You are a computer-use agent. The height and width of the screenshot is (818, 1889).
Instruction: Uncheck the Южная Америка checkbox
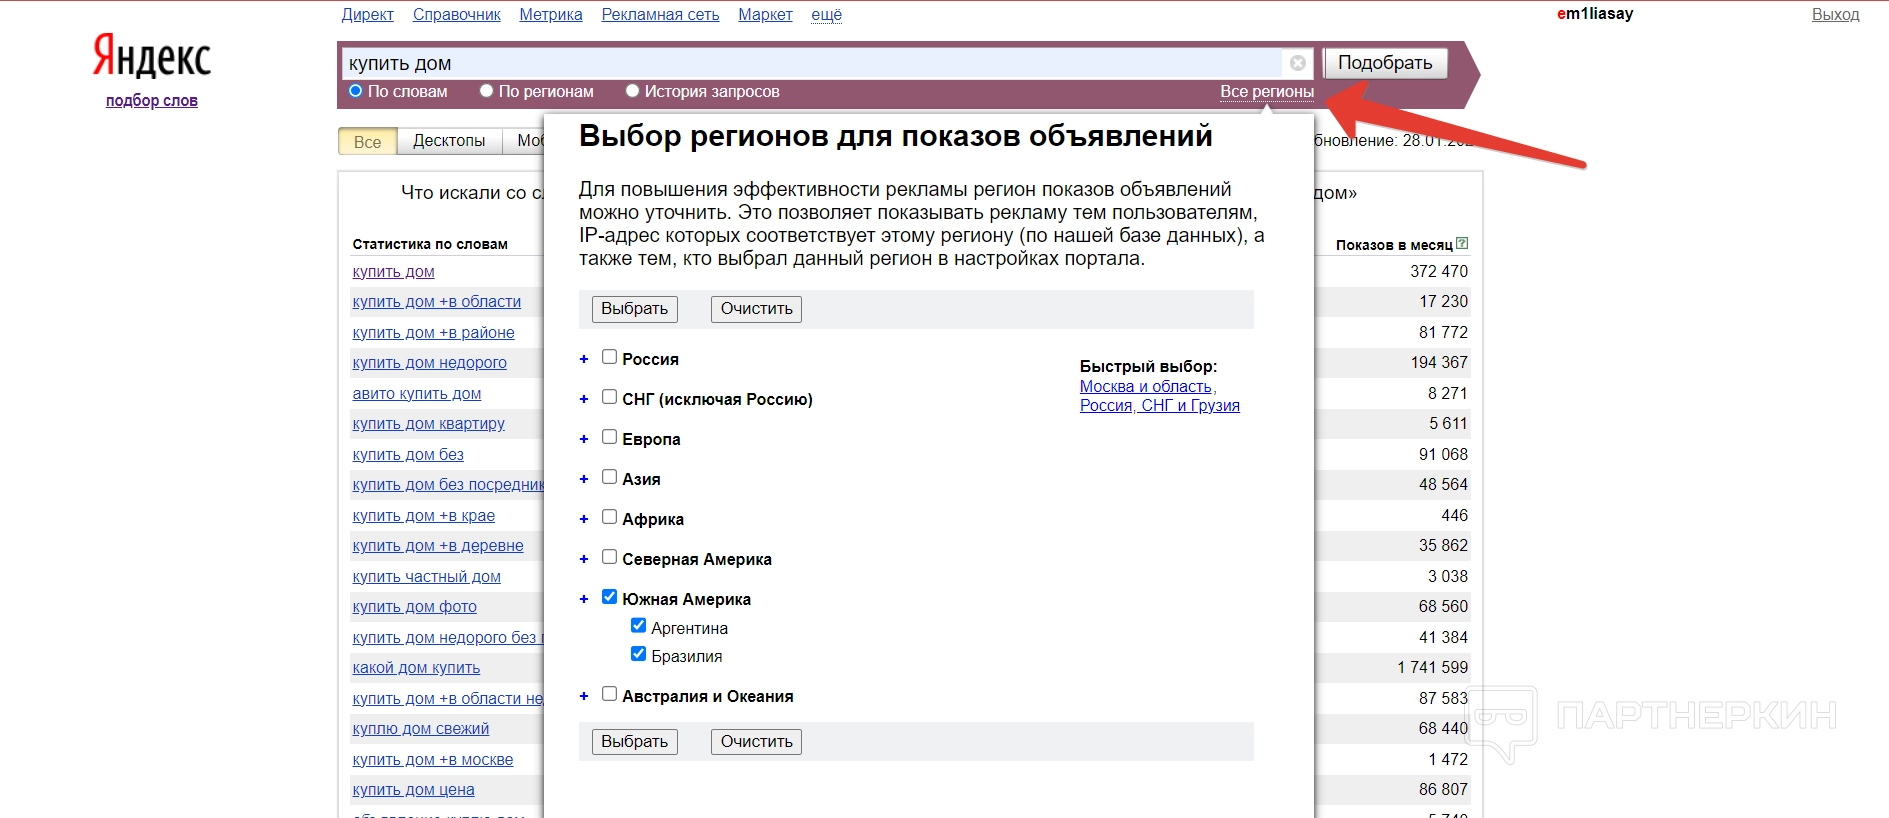point(609,597)
